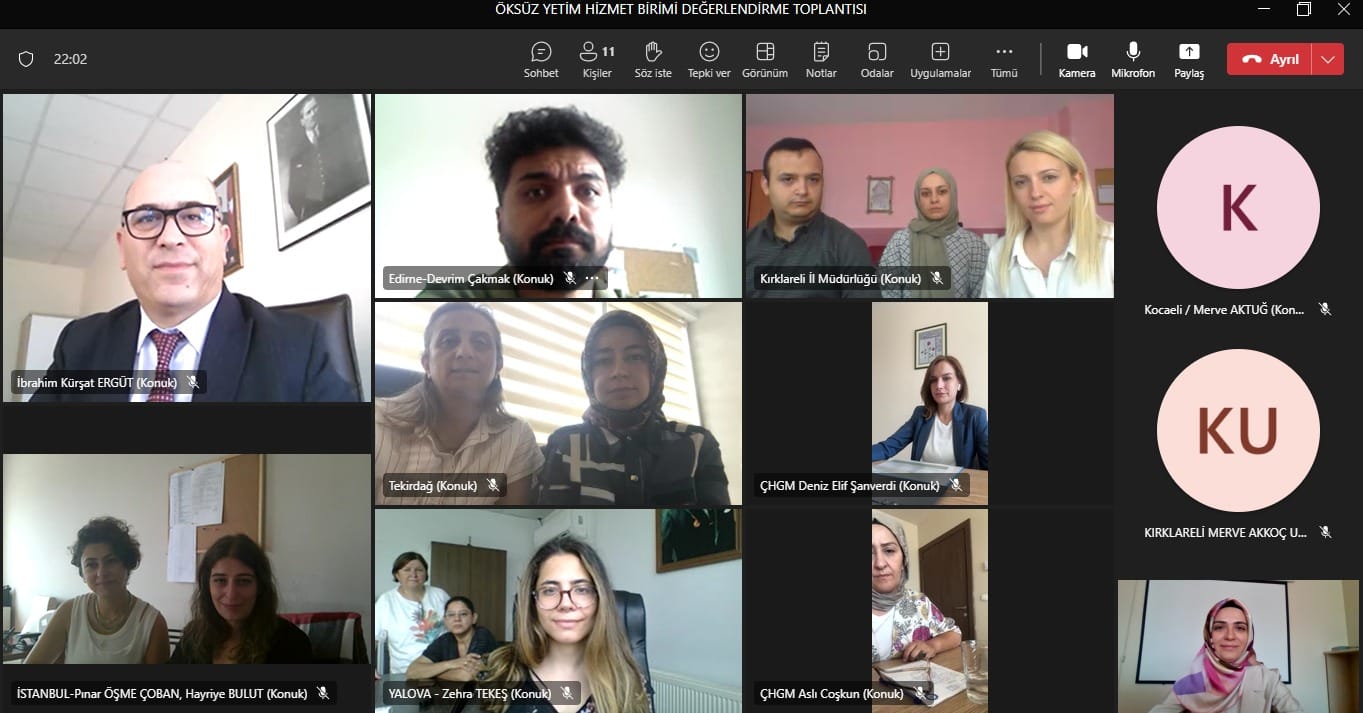Click muted mic icon on İbrahim Kürşat ERGÜT
Image resolution: width=1363 pixels, height=713 pixels.
tap(193, 382)
